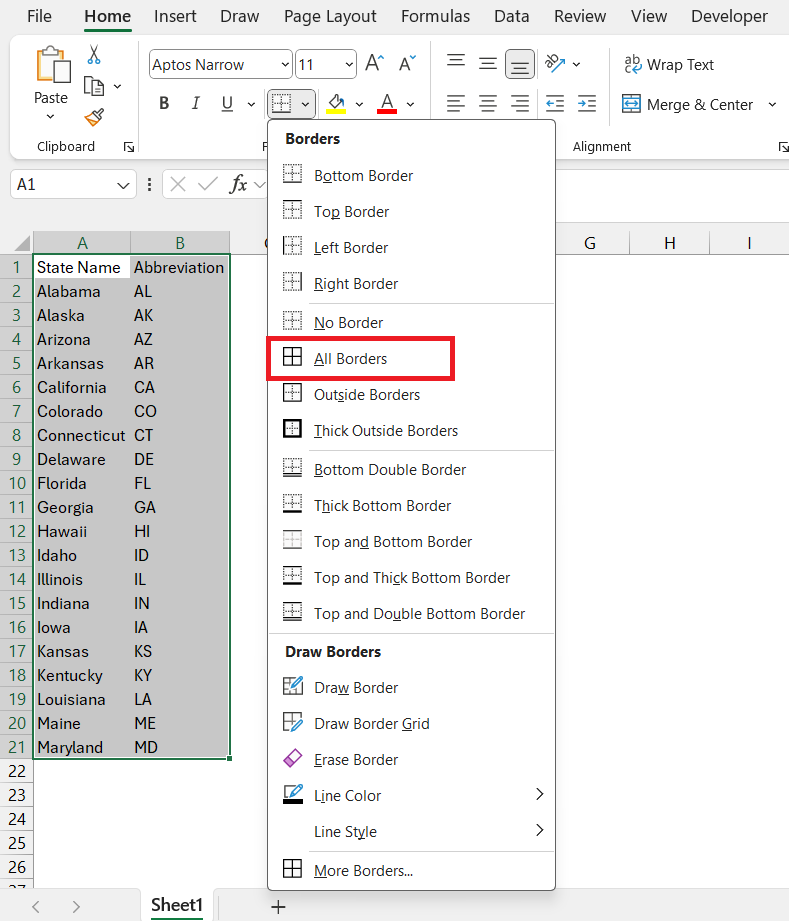Add a new sheet with plus icon
The width and height of the screenshot is (789, 921).
click(278, 907)
